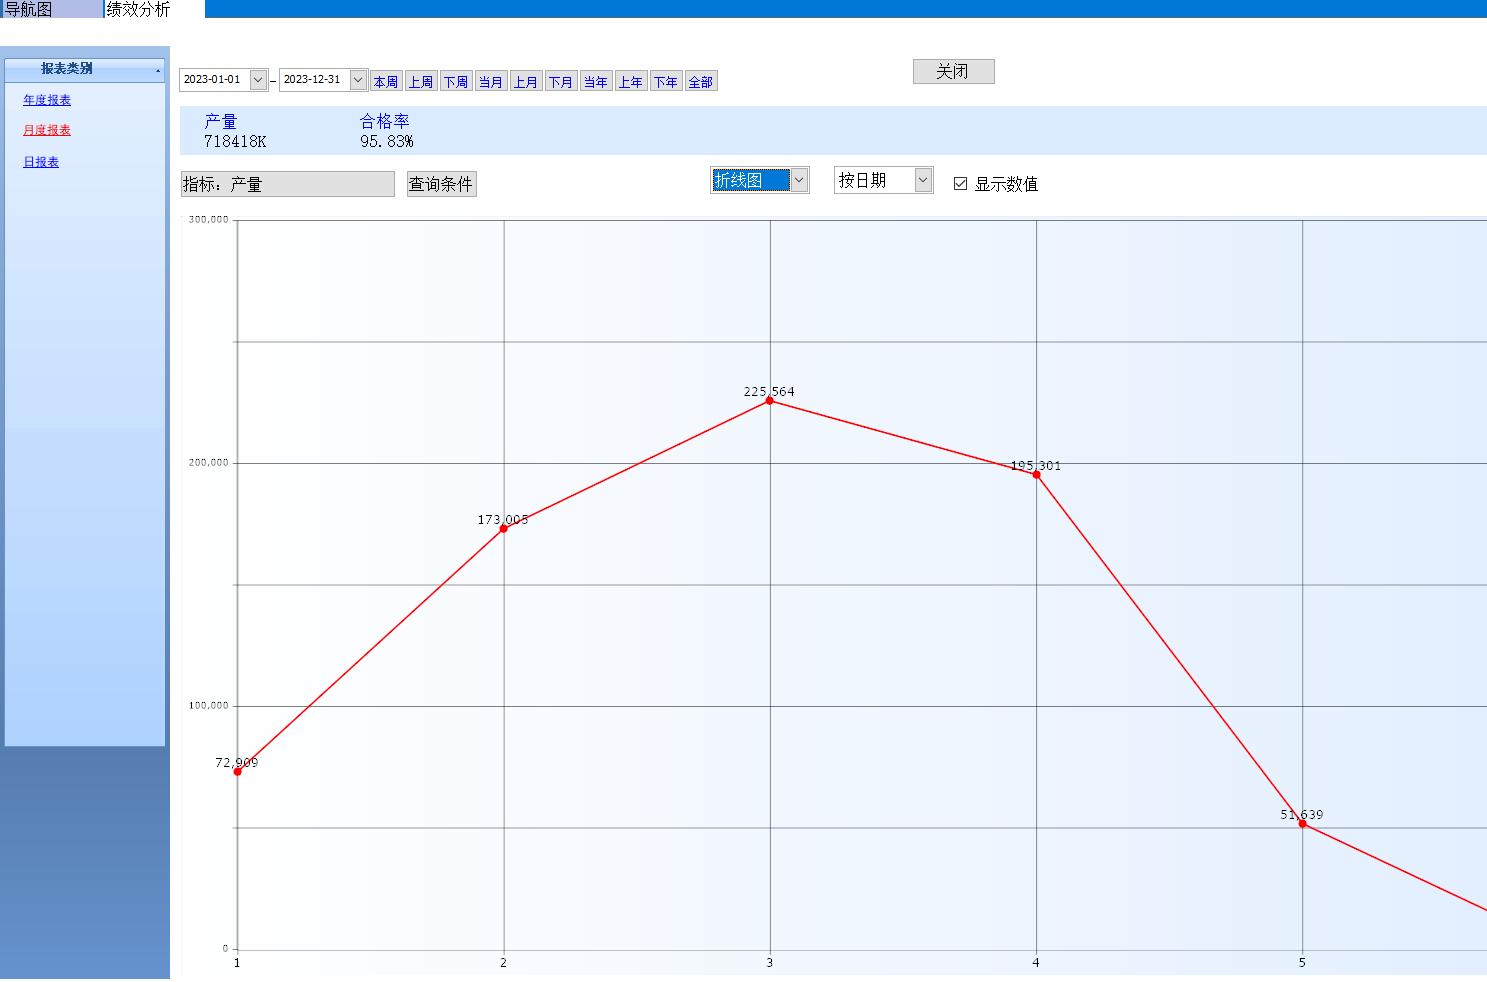Screen dimensions: 1487x982
Task: Set the range to 上月
Action: pyautogui.click(x=526, y=82)
